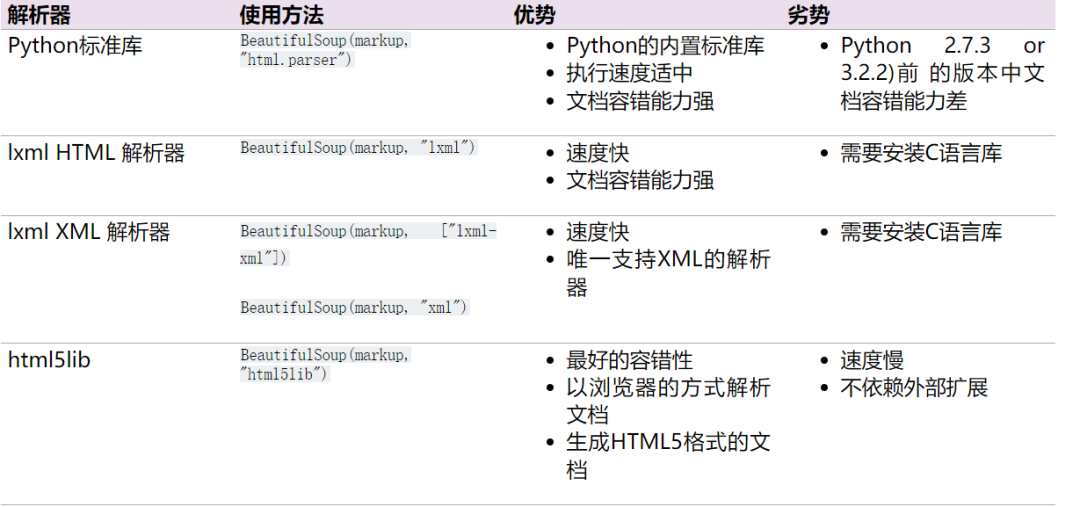Image resolution: width=1080 pixels, height=507 pixels.
Task: Select the html5lib row name
Action: (x=49, y=360)
